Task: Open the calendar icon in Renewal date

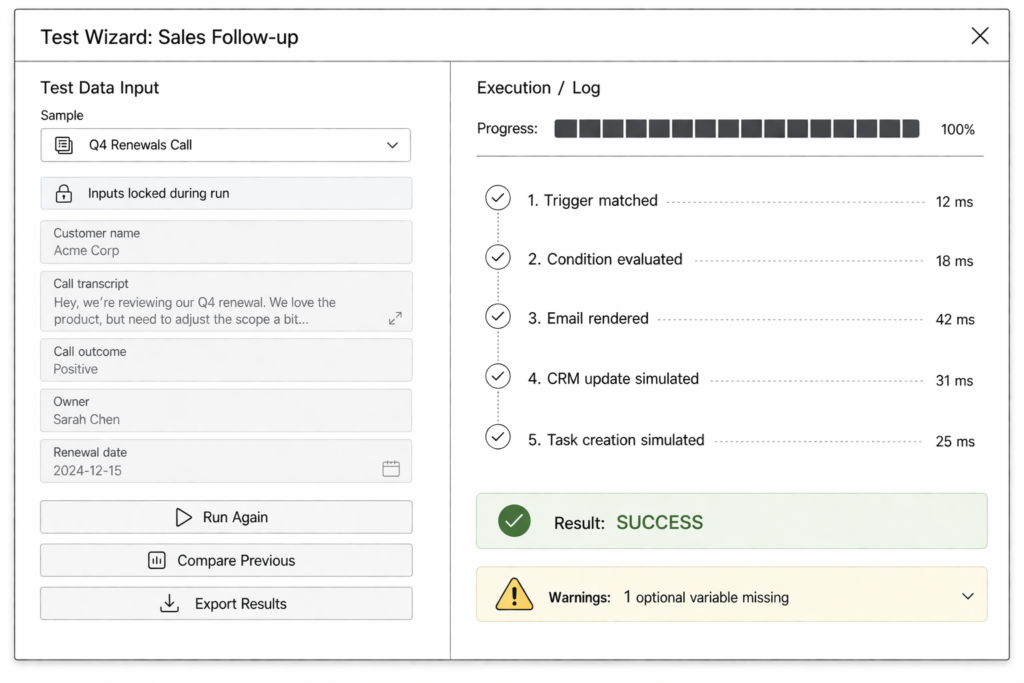Action: point(391,469)
